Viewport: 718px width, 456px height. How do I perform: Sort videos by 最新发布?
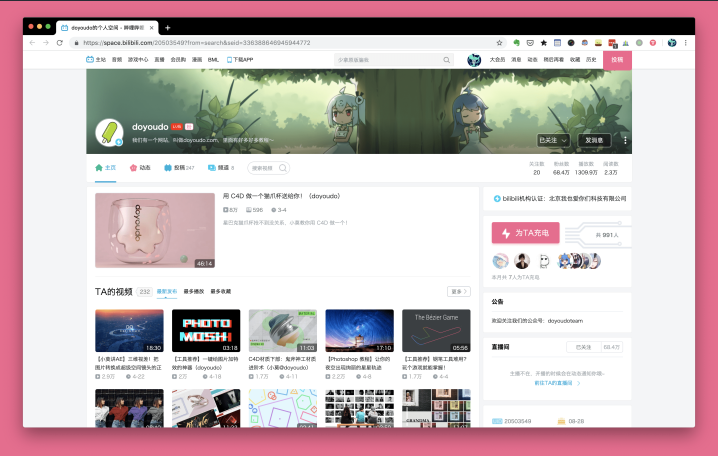coord(167,292)
